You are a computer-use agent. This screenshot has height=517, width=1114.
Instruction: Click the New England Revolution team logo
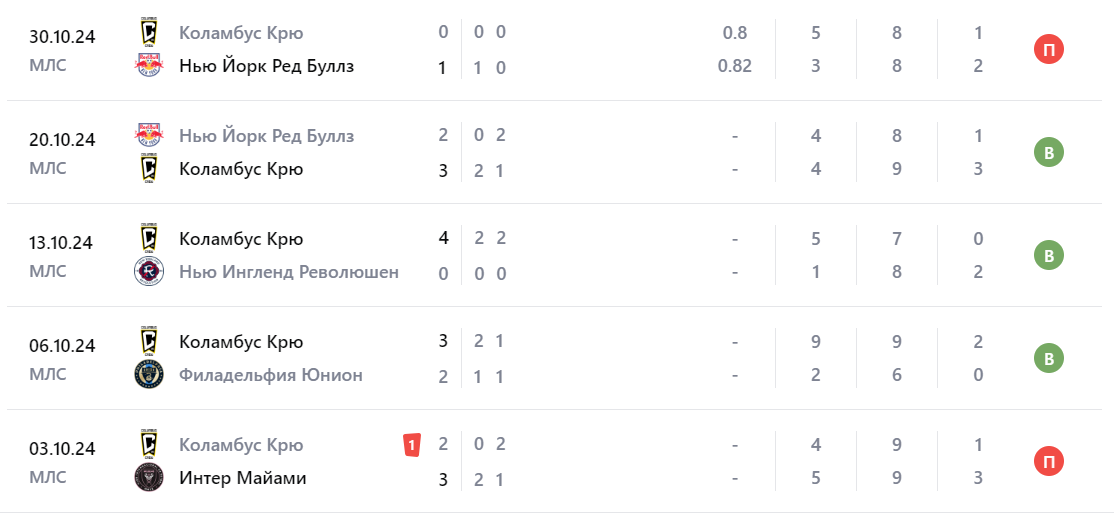(x=148, y=272)
